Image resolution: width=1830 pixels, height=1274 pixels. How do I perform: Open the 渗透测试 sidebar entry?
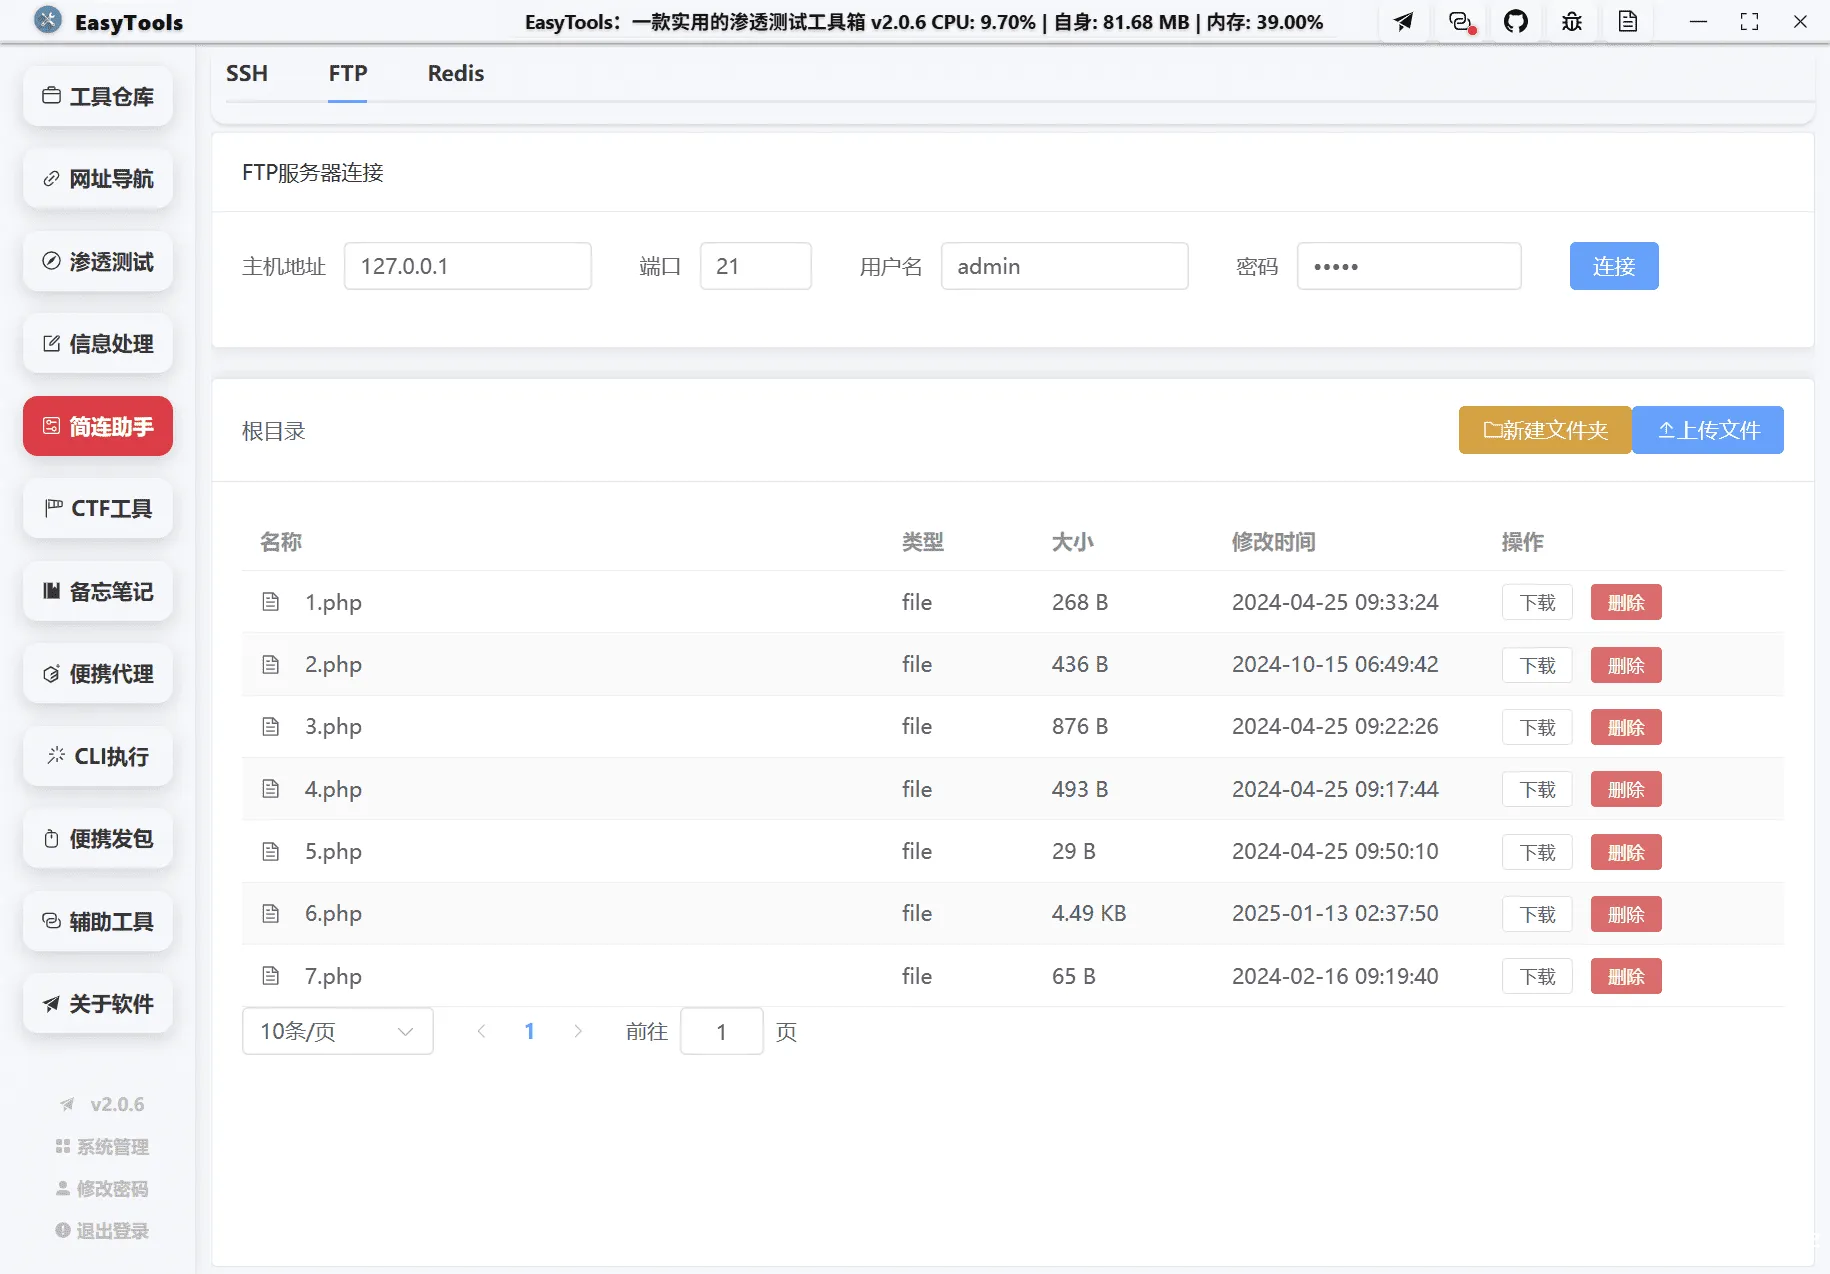point(97,261)
